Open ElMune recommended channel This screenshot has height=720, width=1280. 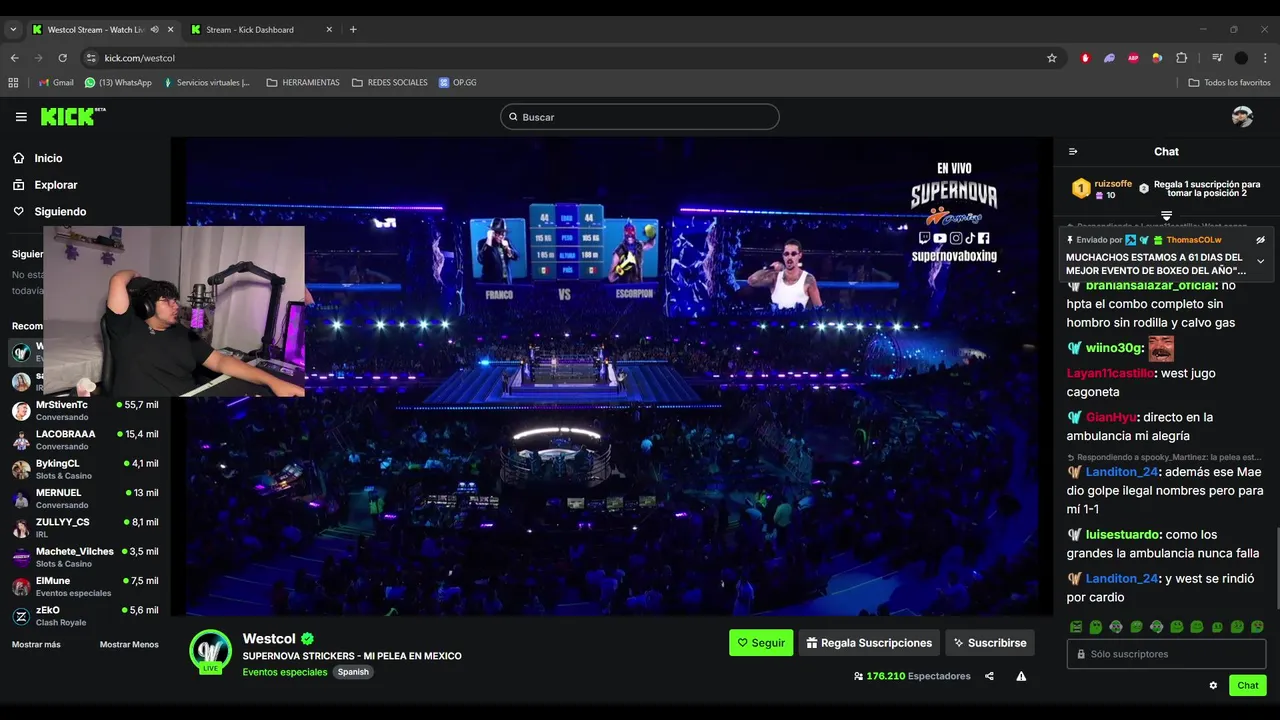click(85, 586)
